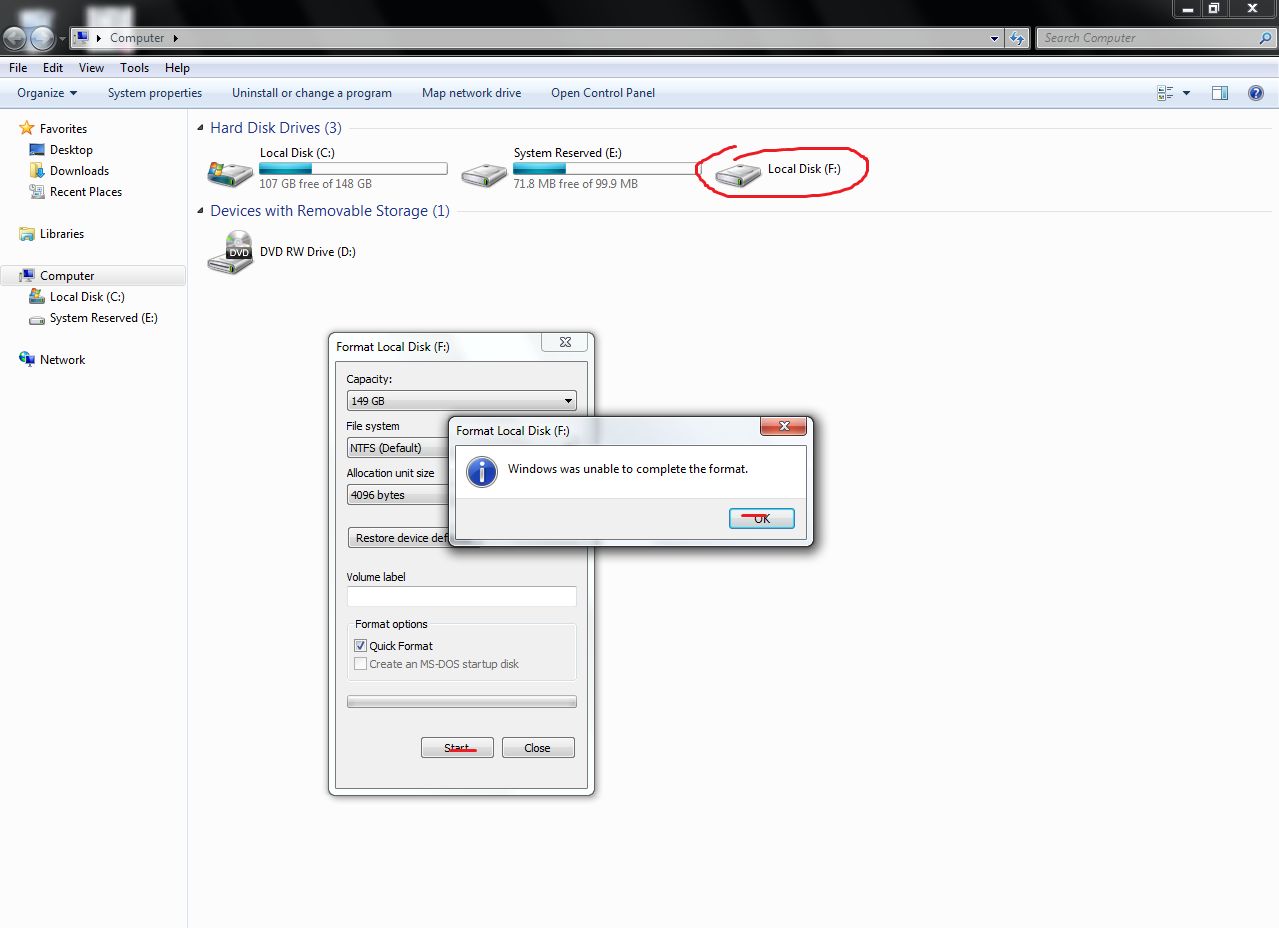Click the computer icon in address bar
The width and height of the screenshot is (1279, 928).
click(82, 38)
